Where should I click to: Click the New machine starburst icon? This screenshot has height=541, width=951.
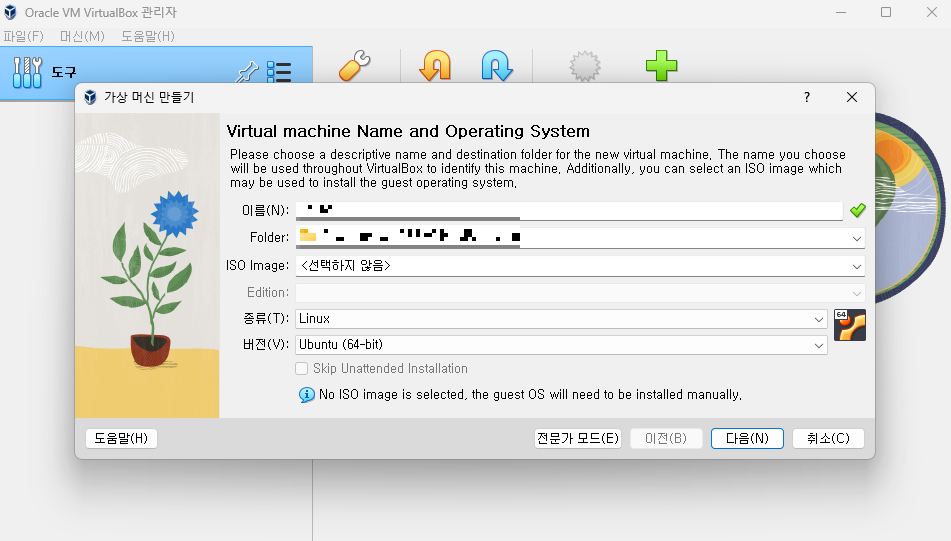click(585, 66)
